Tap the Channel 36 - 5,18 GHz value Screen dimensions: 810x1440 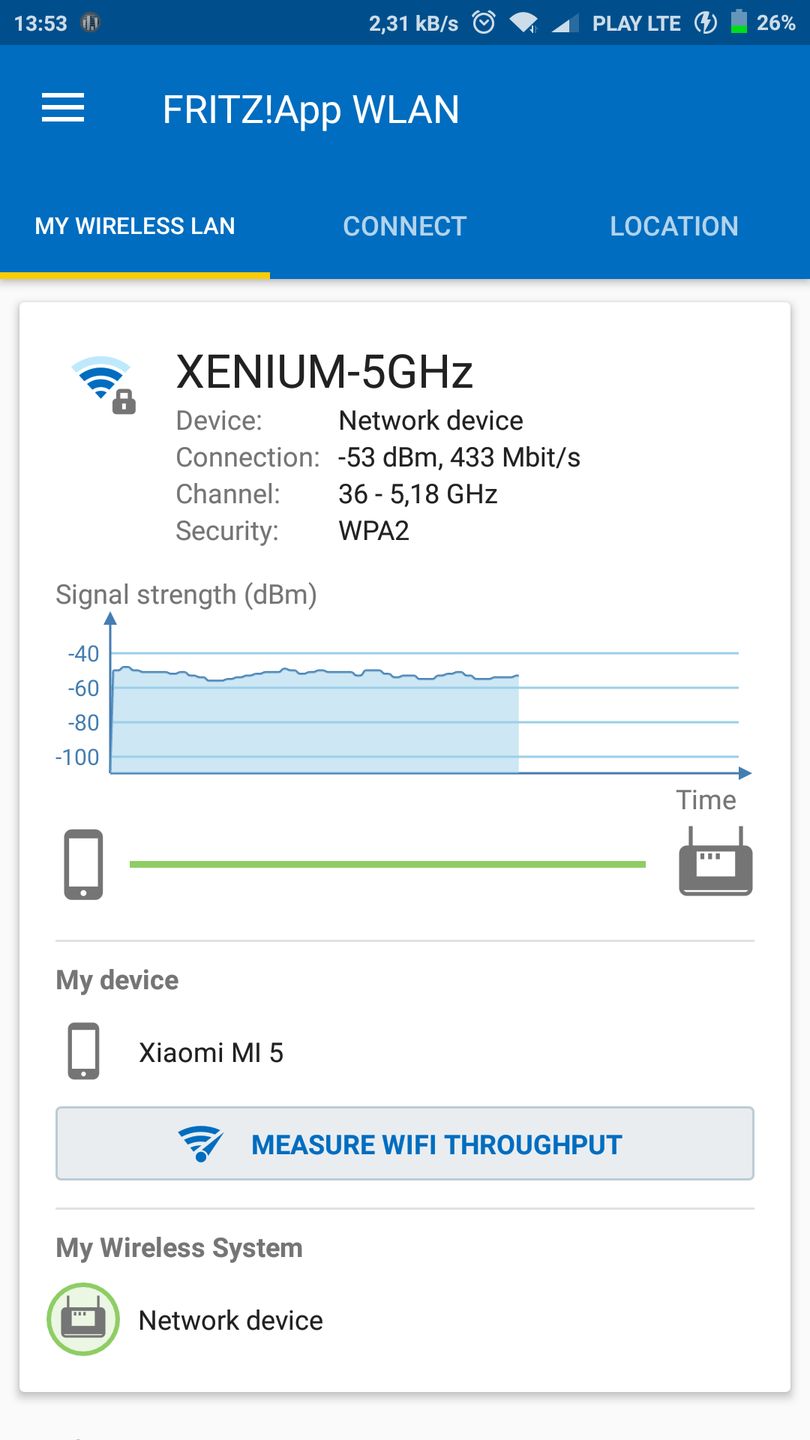pos(418,494)
